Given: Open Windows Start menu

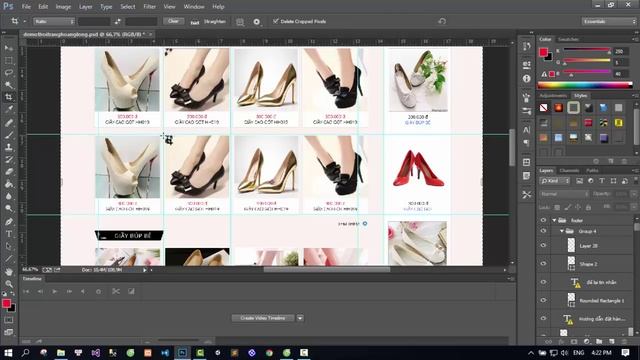Looking at the screenshot, I should point(8,352).
